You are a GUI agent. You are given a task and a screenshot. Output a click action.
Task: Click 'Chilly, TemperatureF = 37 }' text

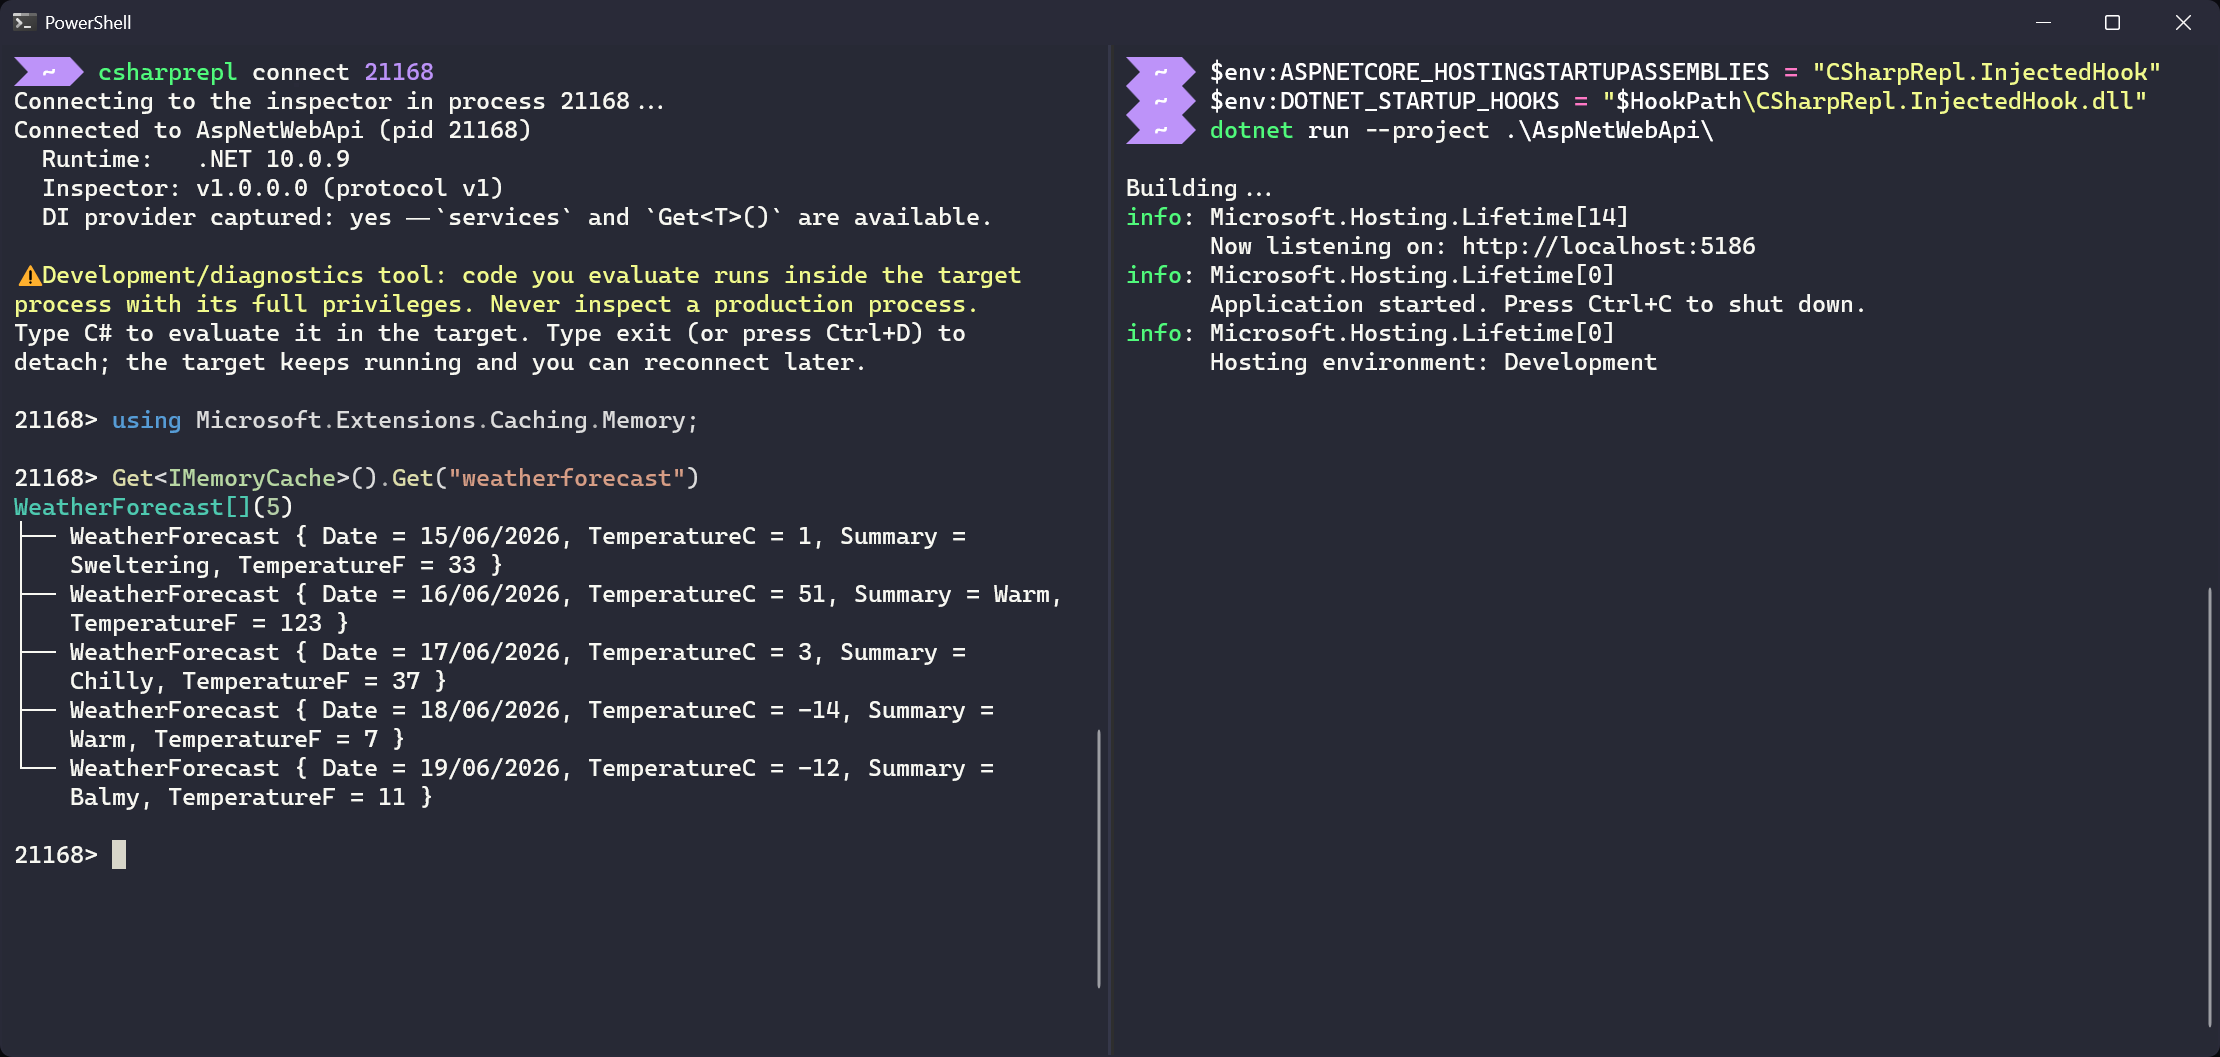tap(258, 681)
